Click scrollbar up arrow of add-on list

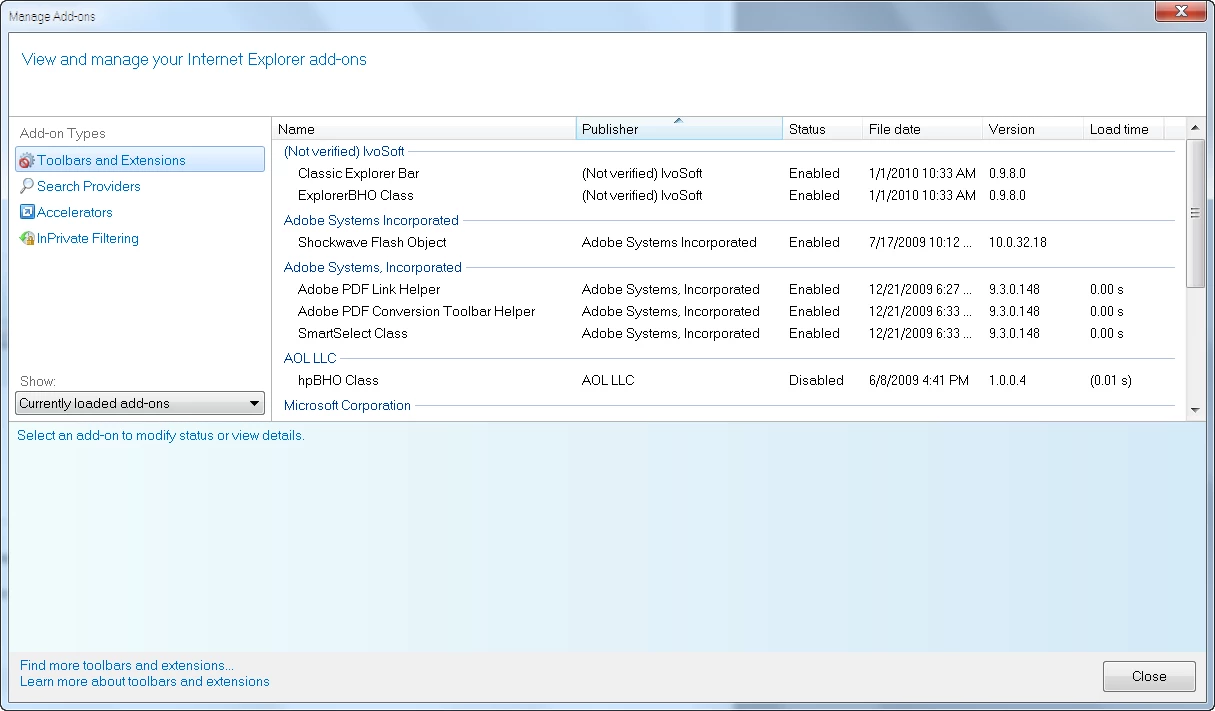(x=1195, y=128)
